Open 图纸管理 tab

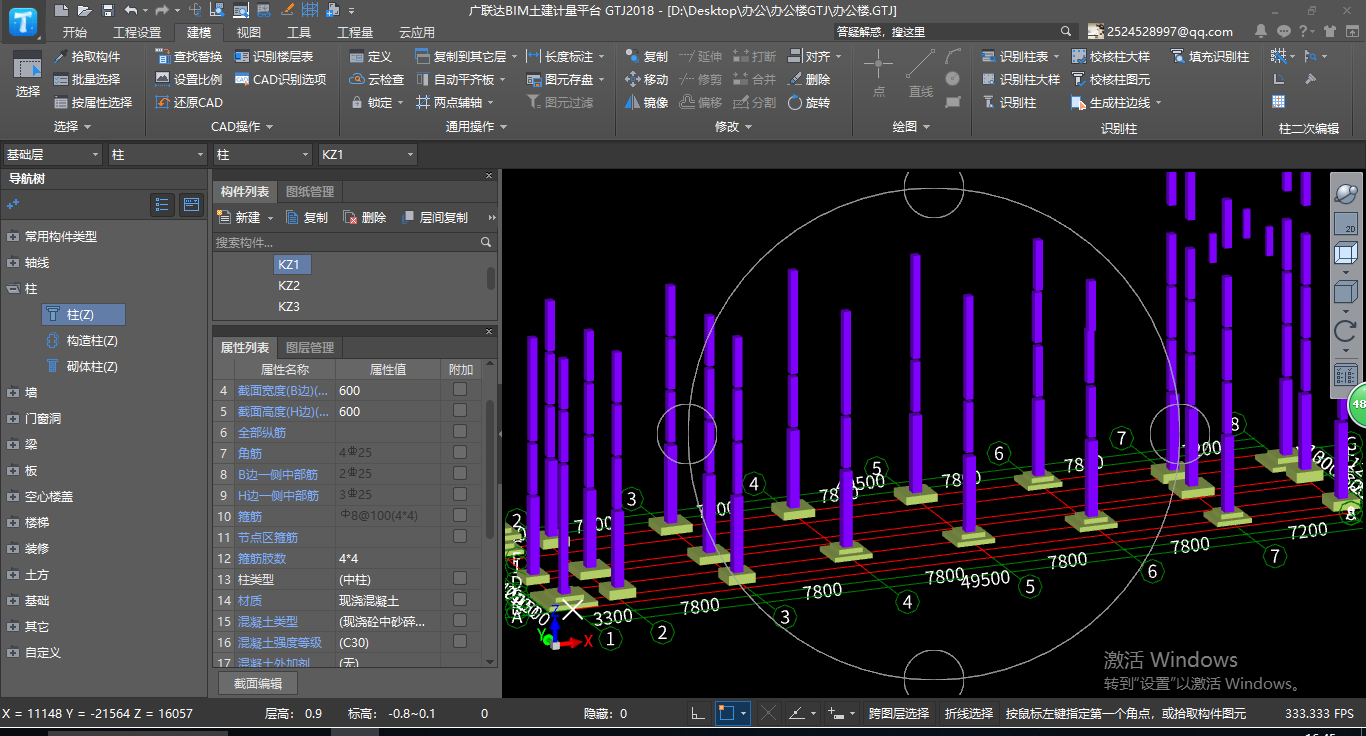pos(310,192)
